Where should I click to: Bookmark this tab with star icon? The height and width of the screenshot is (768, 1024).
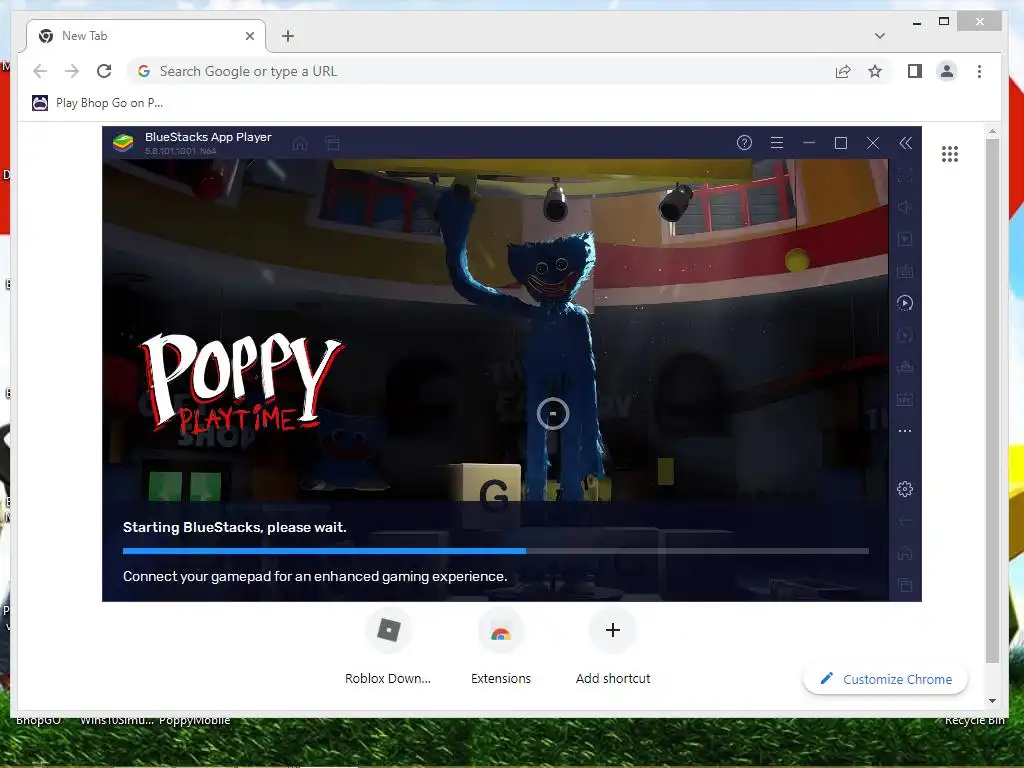[x=875, y=71]
